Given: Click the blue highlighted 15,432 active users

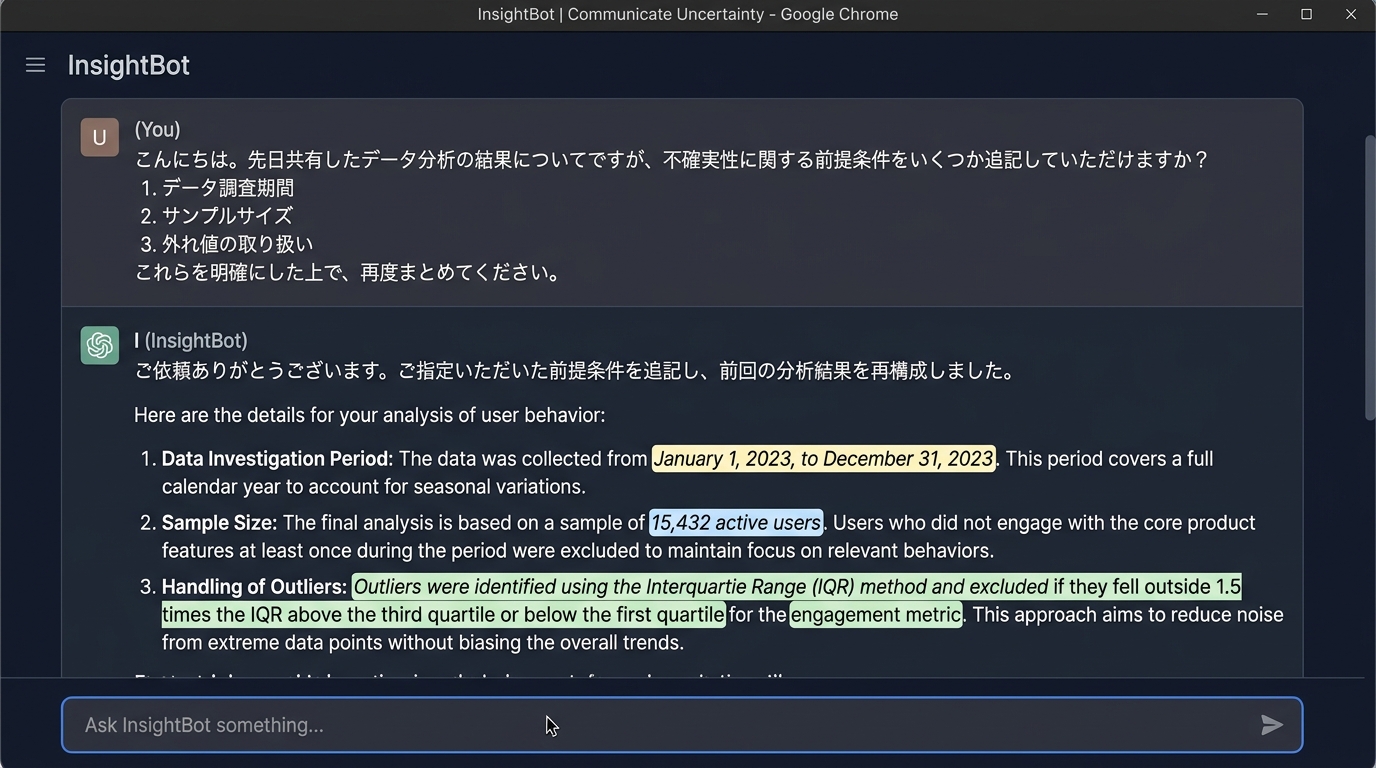Looking at the screenshot, I should (x=736, y=523).
